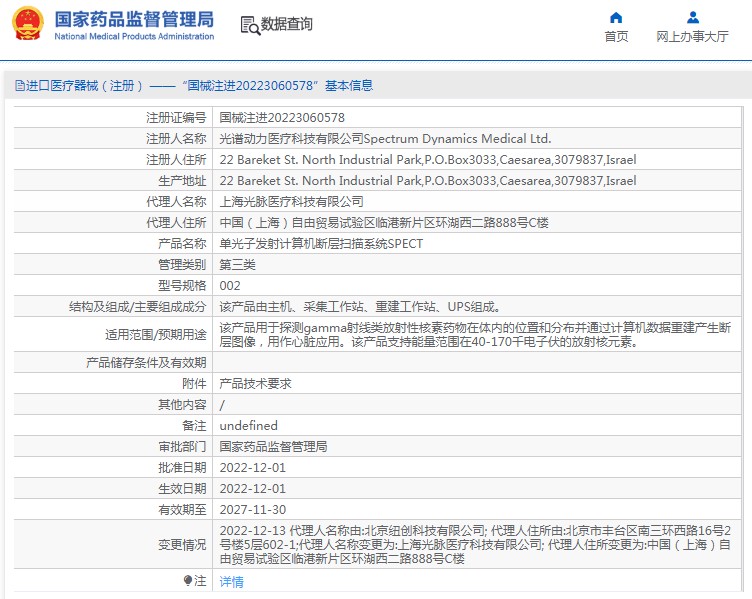Select 生效日期 value 2022-12-01
This screenshot has width=752, height=599.
point(253,489)
